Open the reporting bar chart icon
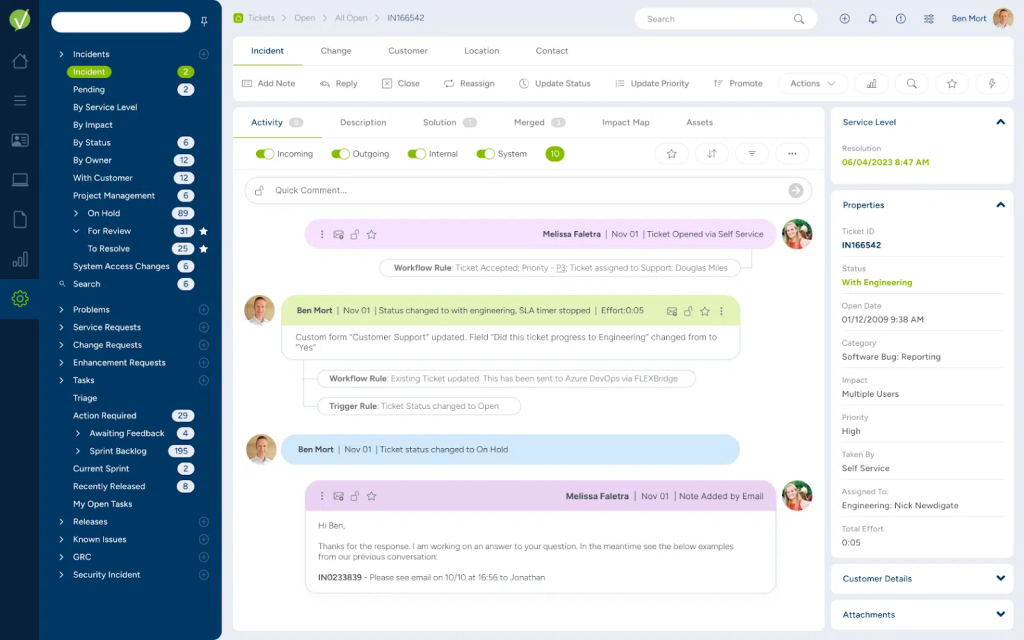This screenshot has height=640, width=1024. pyautogui.click(x=872, y=83)
